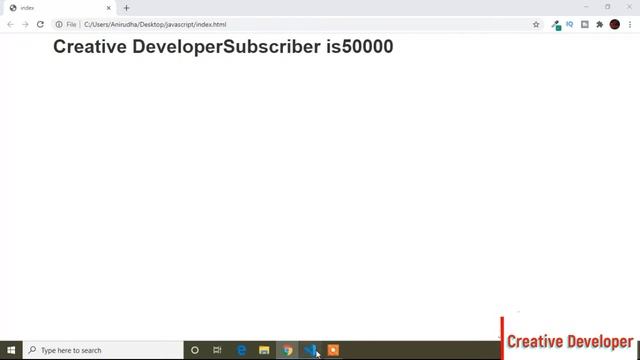The image size is (640, 360).
Task: Open the Chrome profile avatar
Action: point(615,24)
